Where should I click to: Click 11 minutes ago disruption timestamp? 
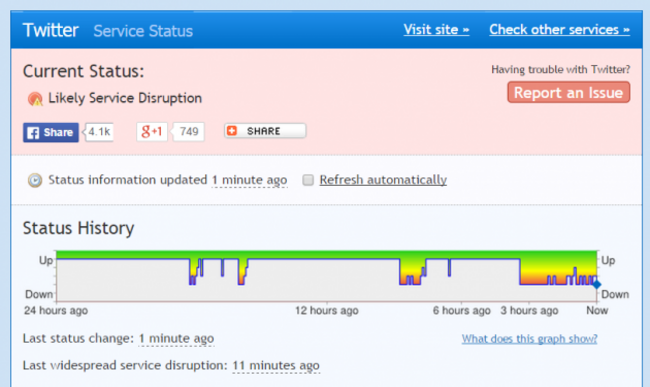[276, 365]
